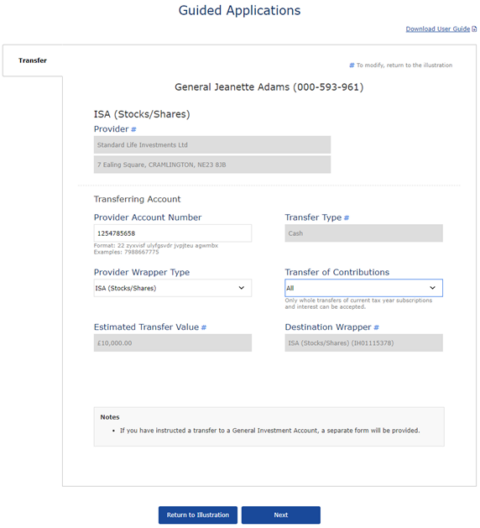This screenshot has height=528, width=480.
Task: Expand the Transfer of Contributions dropdown
Action: click(x=364, y=288)
